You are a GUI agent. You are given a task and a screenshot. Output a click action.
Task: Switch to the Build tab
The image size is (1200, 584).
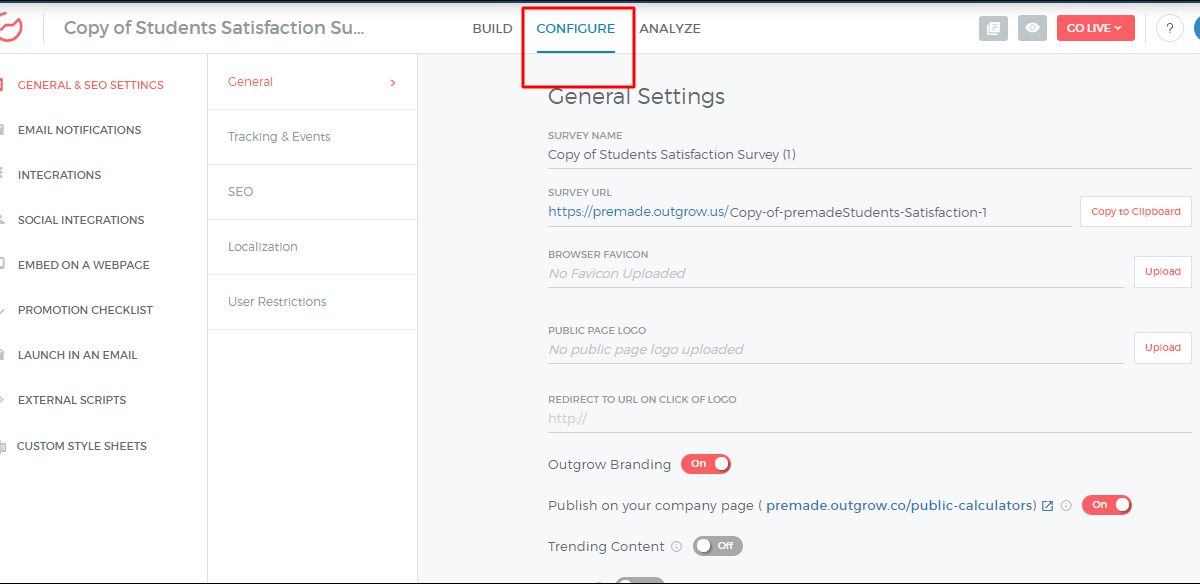[x=492, y=29]
